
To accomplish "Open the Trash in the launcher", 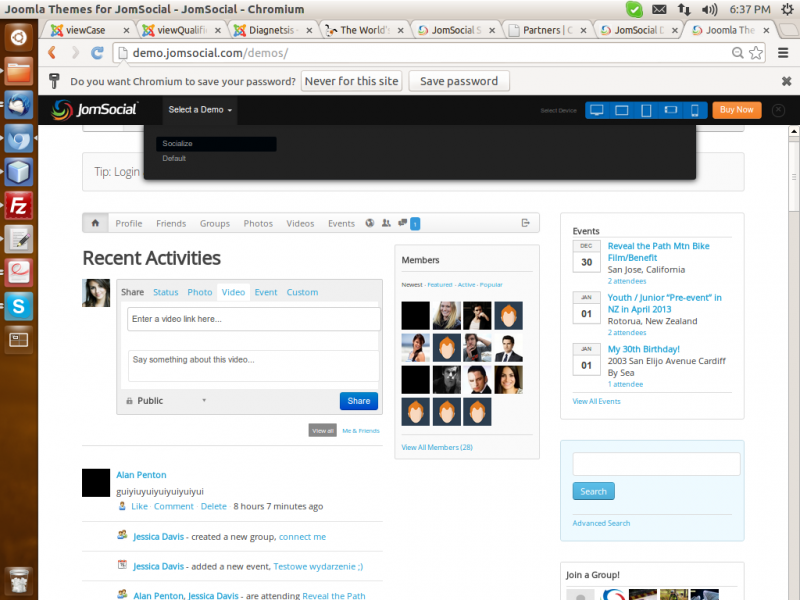I will 19,581.
